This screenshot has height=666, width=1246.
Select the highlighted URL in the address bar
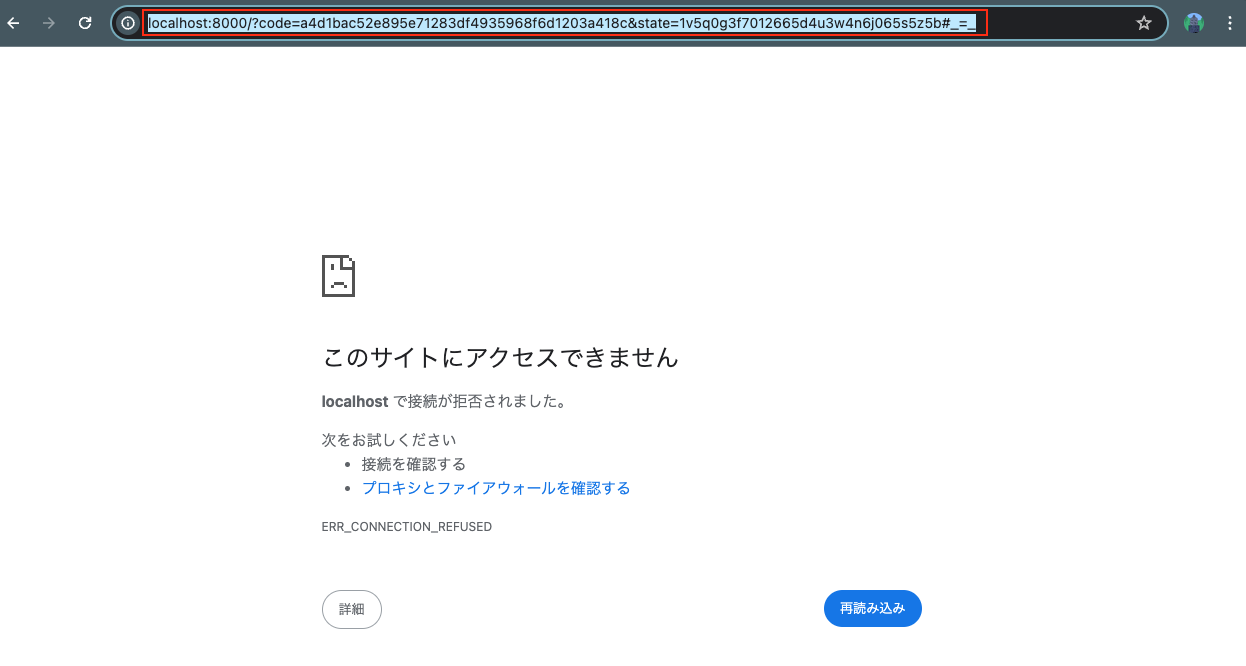560,22
